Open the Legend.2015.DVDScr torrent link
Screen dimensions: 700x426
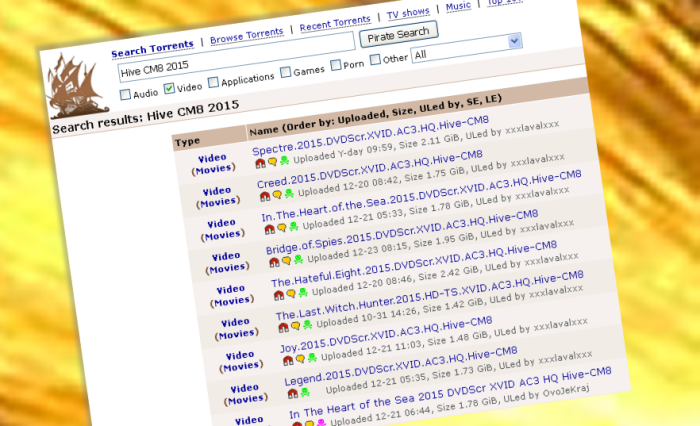(x=400, y=366)
